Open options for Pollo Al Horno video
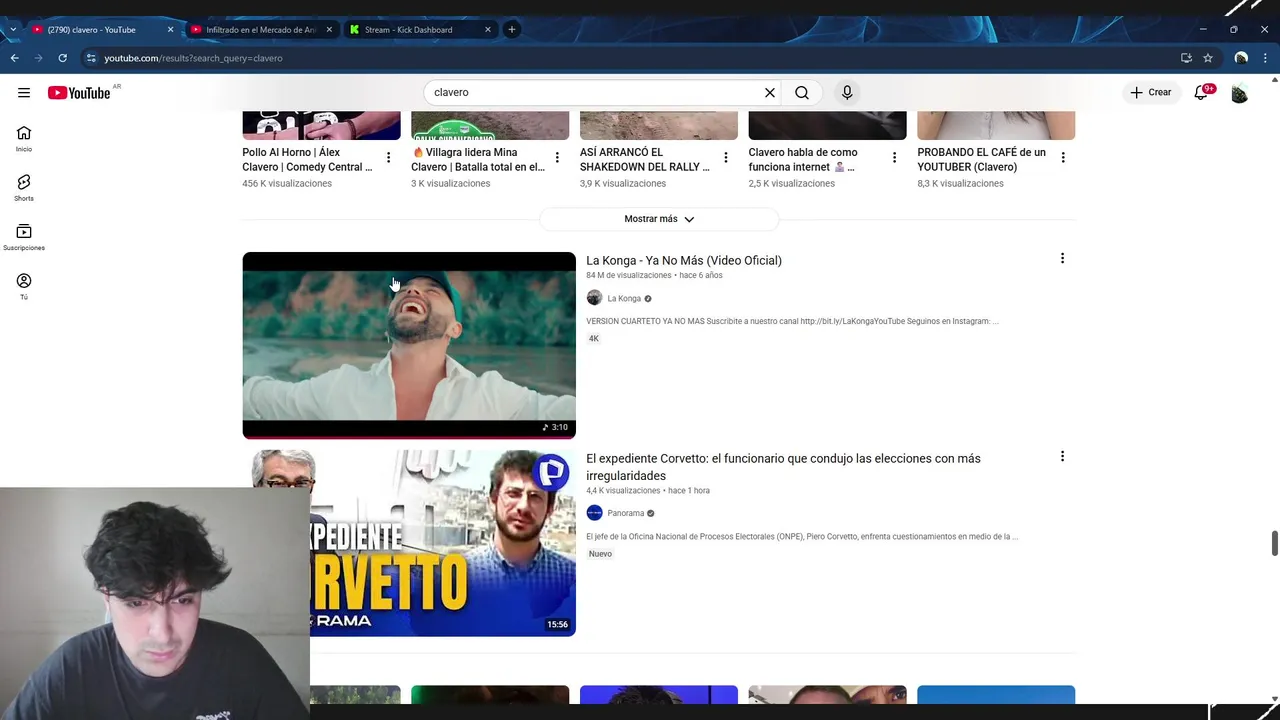Screen dimensions: 1280x720 point(388,158)
